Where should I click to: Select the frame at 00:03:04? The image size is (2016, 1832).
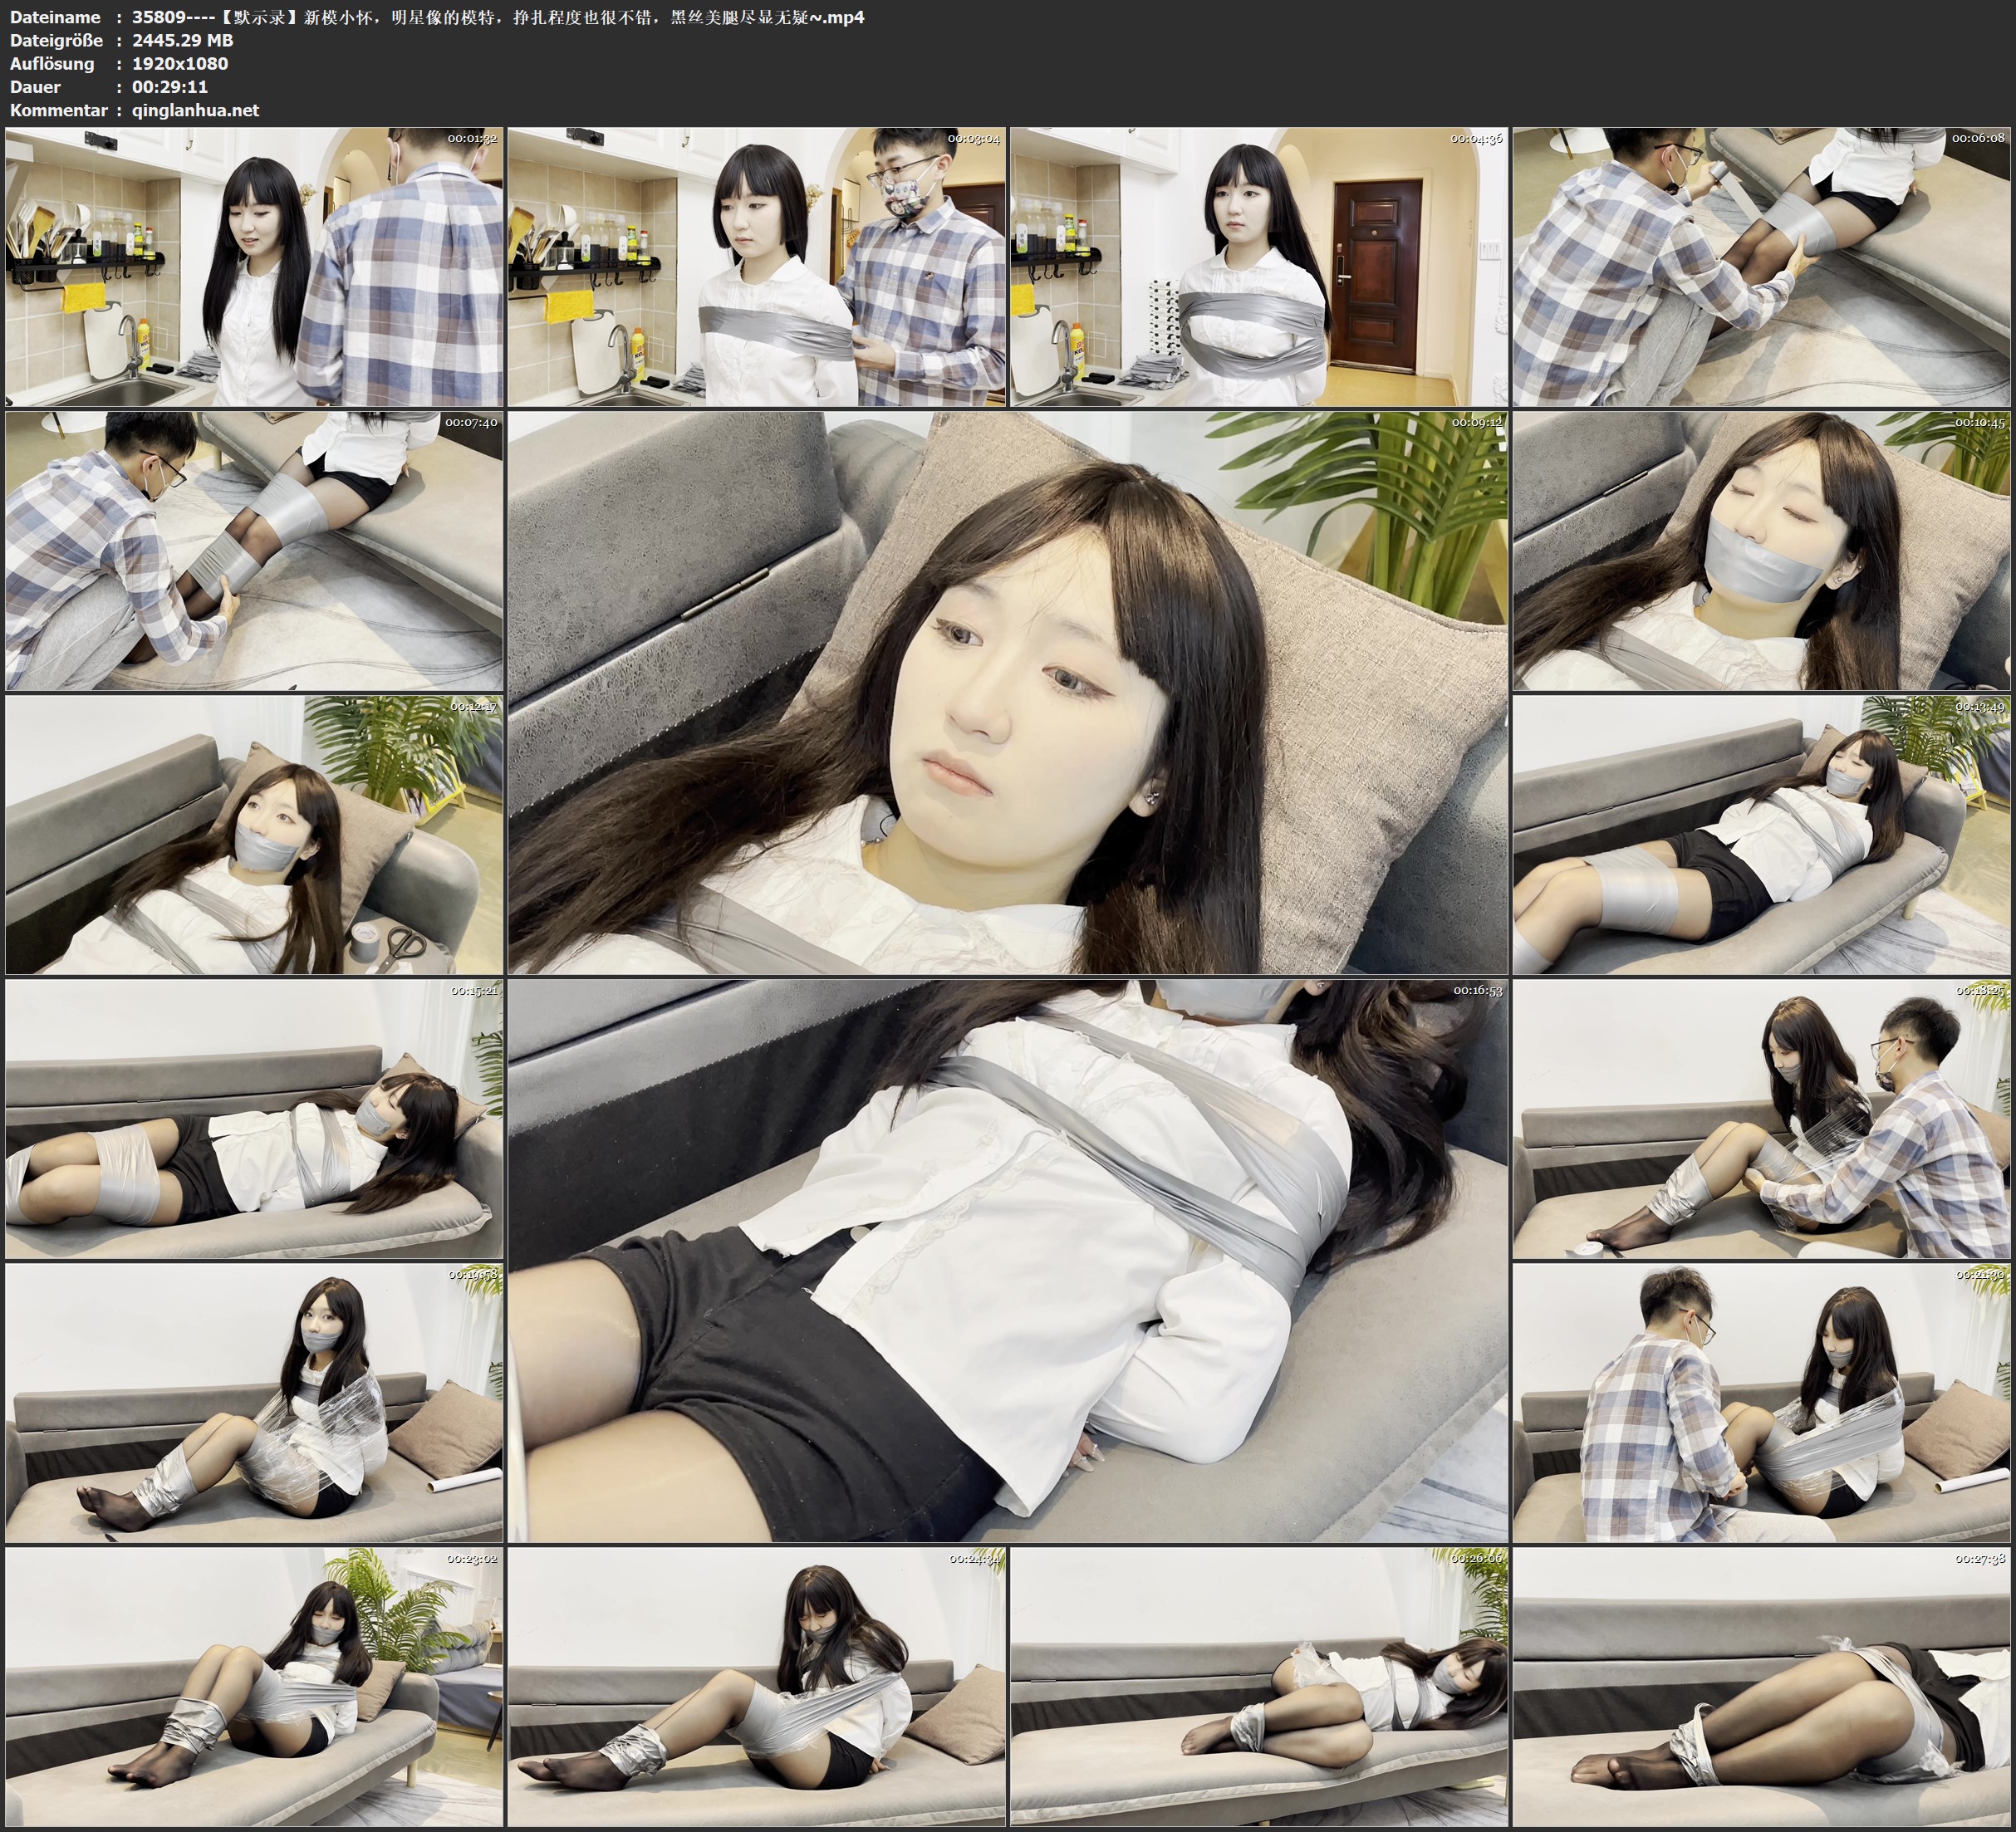[x=757, y=266]
